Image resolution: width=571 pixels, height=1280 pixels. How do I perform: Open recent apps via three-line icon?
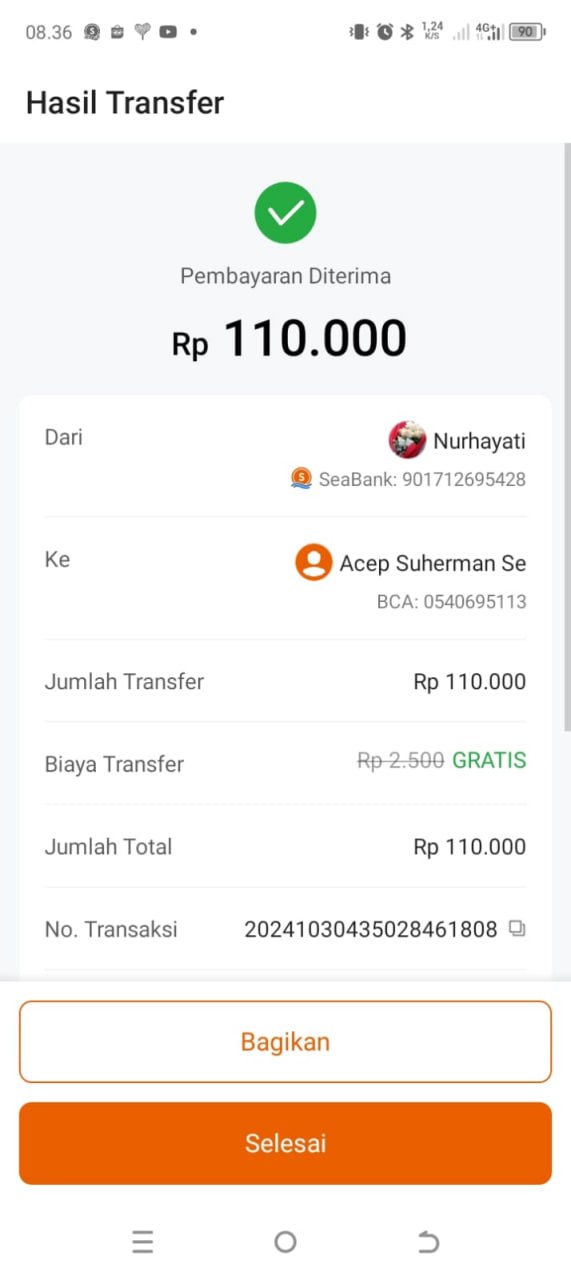pyautogui.click(x=143, y=1242)
